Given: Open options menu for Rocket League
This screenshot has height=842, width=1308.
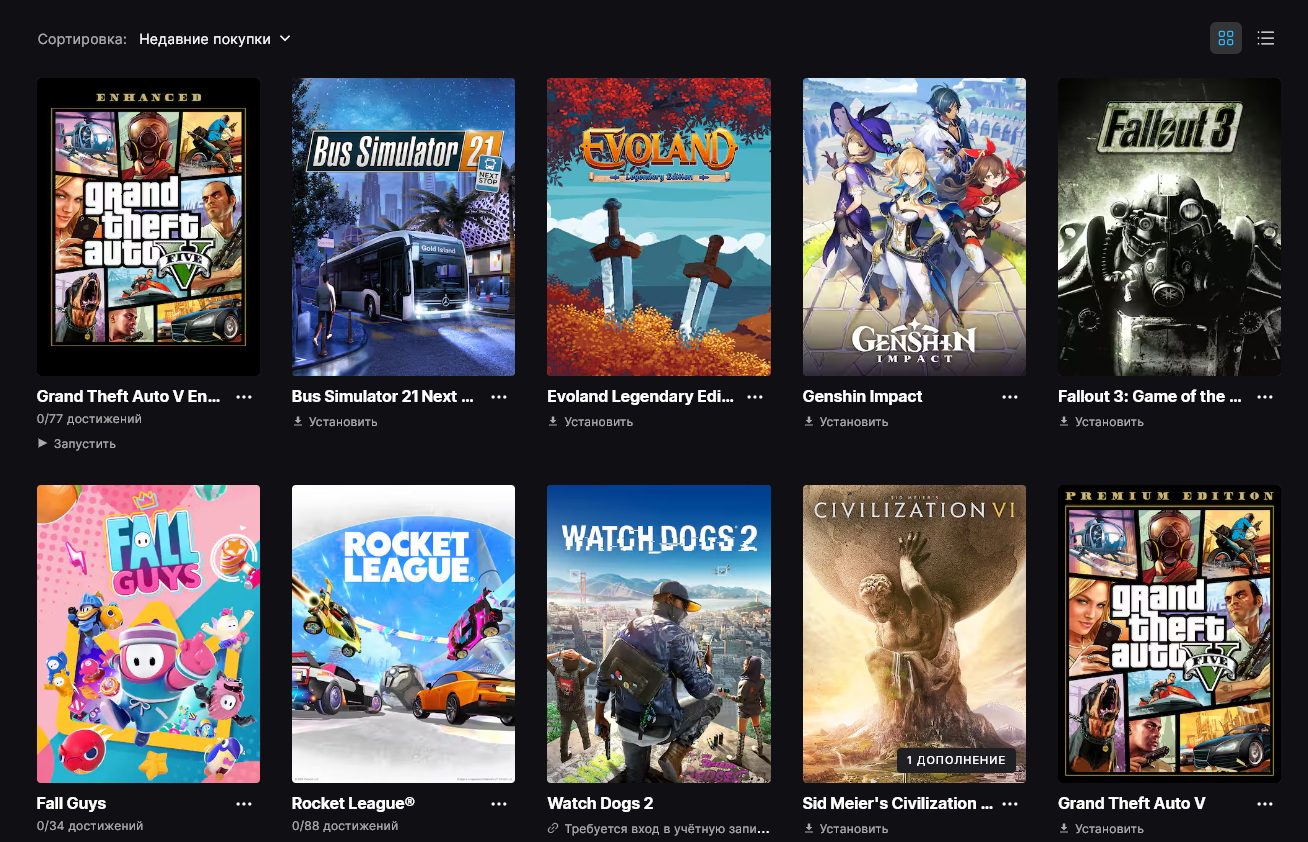Looking at the screenshot, I should pos(499,804).
